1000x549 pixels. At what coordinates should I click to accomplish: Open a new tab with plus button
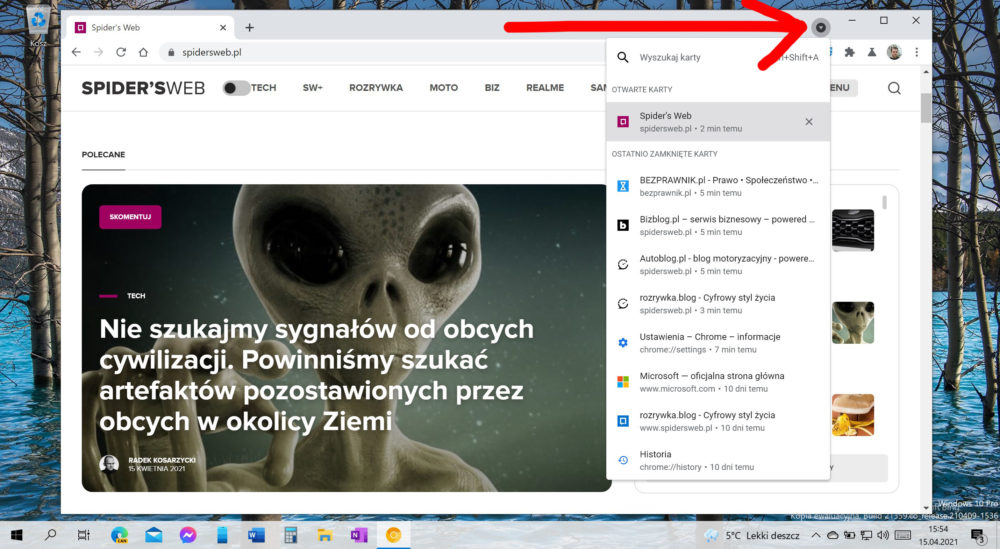(249, 27)
